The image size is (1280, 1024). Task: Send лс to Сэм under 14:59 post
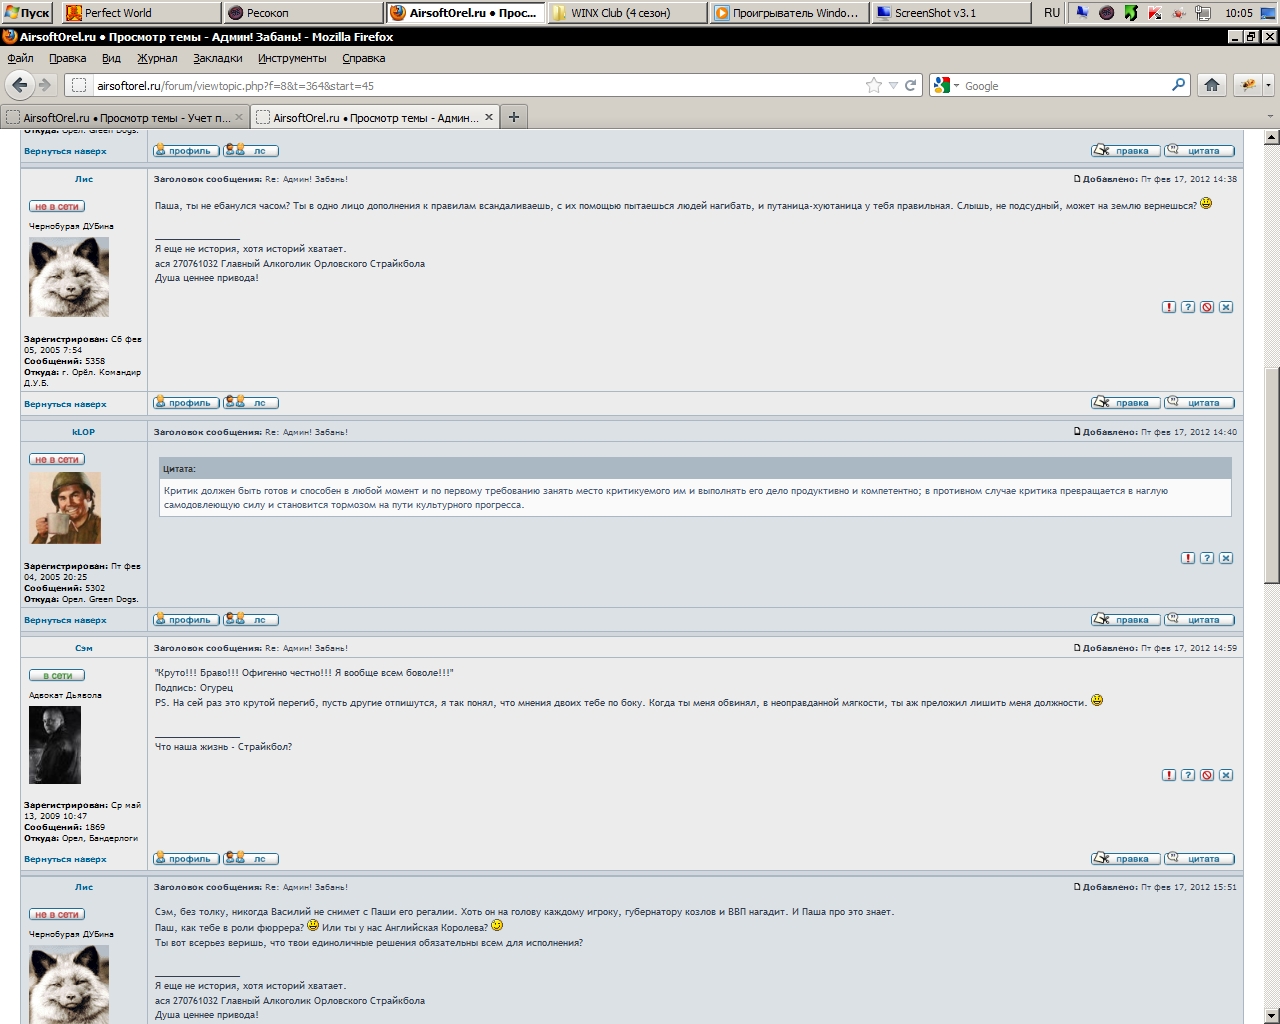coord(251,859)
